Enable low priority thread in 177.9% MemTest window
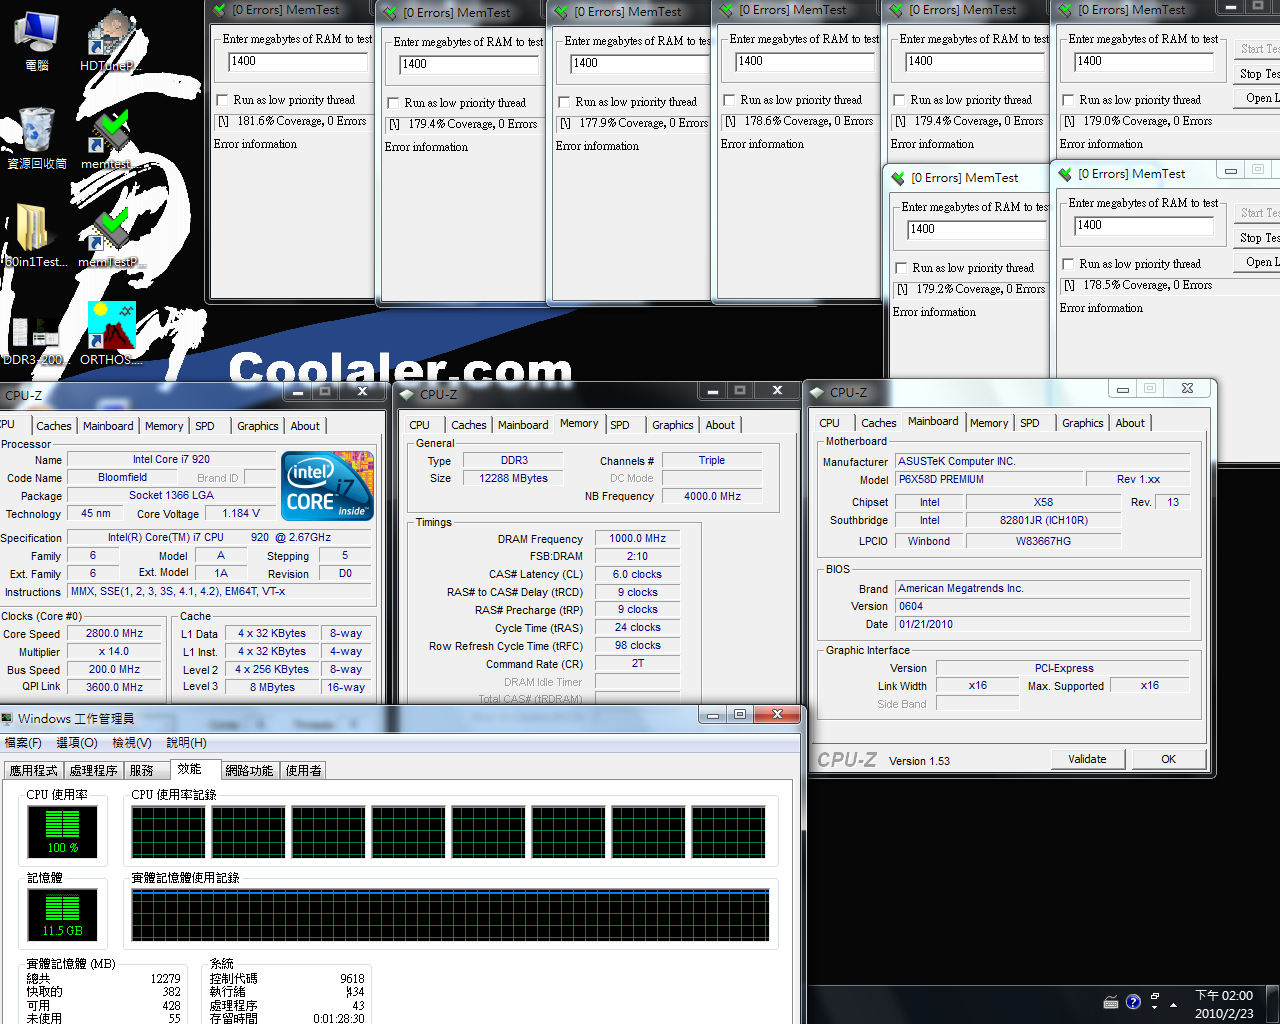Screen dimensions: 1280x1024 coord(565,102)
